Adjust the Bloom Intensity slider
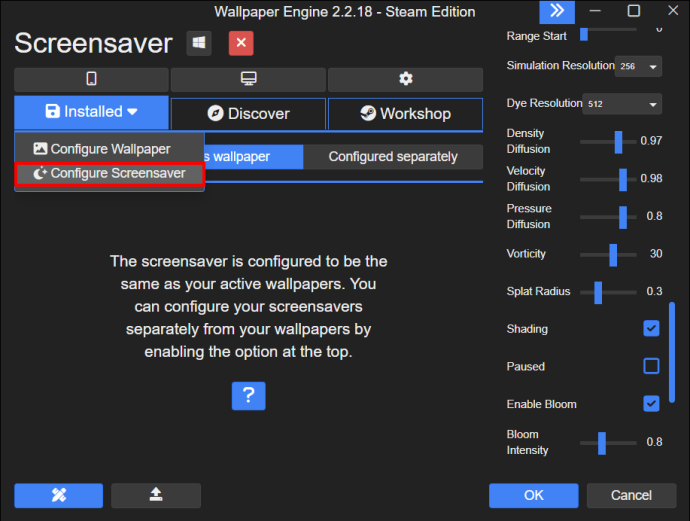 [608, 443]
